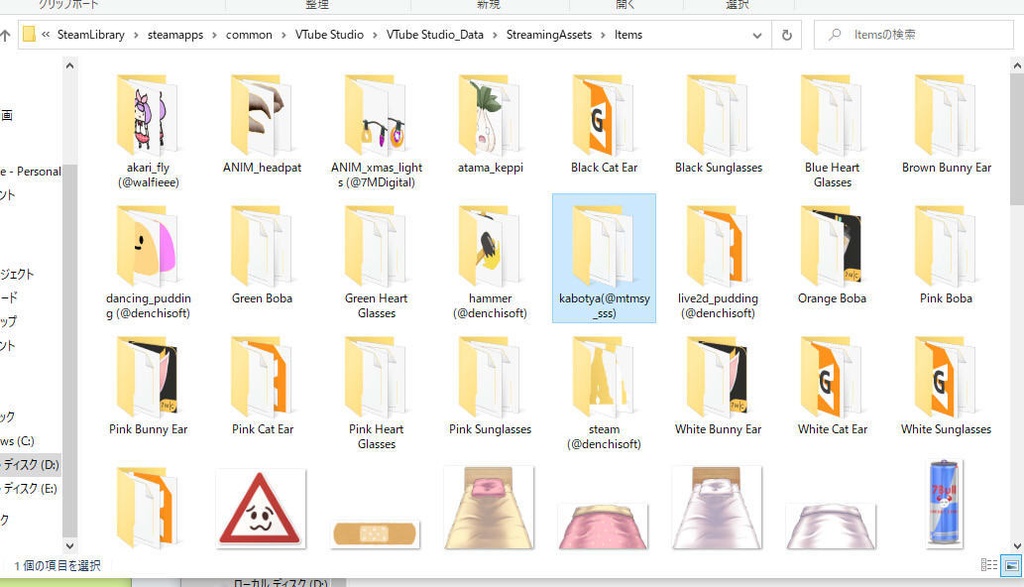The width and height of the screenshot is (1024, 587).
Task: Select the akari_fly (@walfieee) folder
Action: 148,131
